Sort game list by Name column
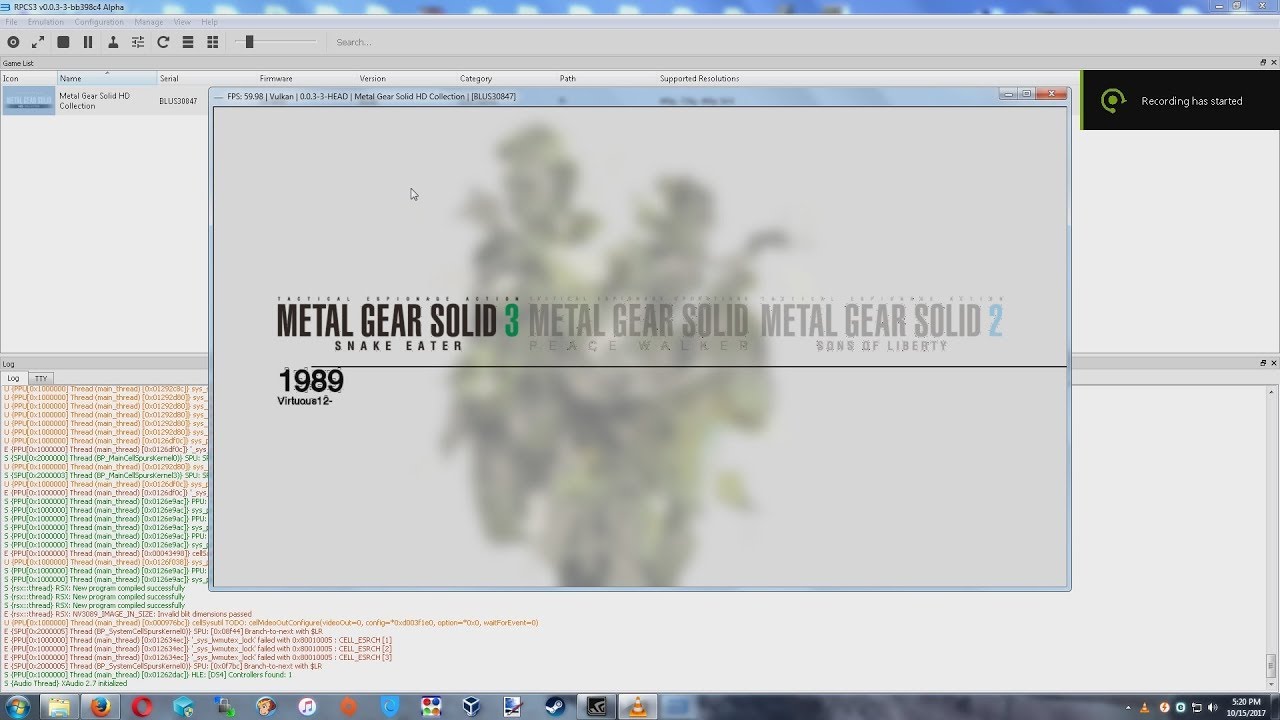This screenshot has width=1280, height=720. (x=107, y=78)
